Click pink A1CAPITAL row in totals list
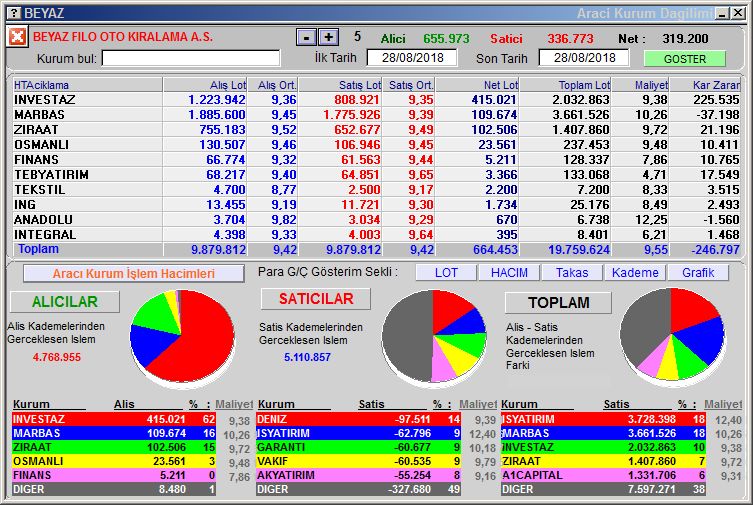The height and width of the screenshot is (505, 753). [603, 475]
